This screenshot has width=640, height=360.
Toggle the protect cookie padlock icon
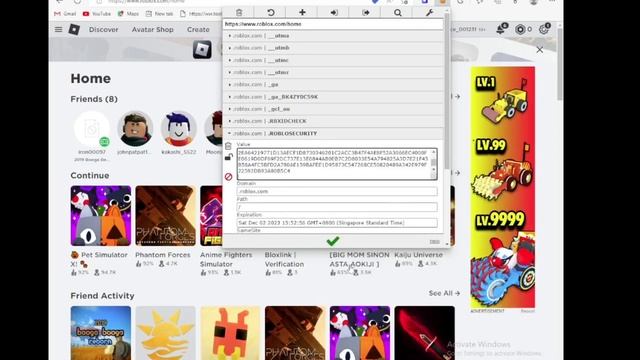point(229,157)
